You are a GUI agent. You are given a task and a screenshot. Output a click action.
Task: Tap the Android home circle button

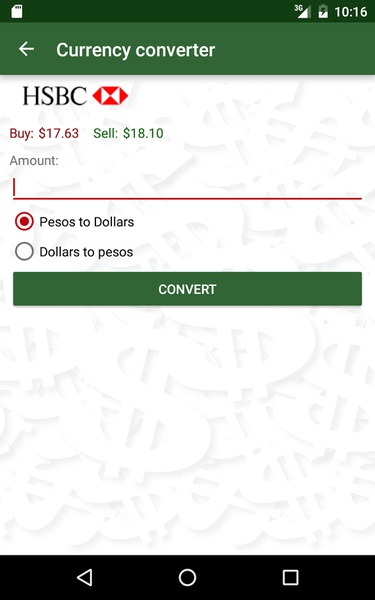188,577
